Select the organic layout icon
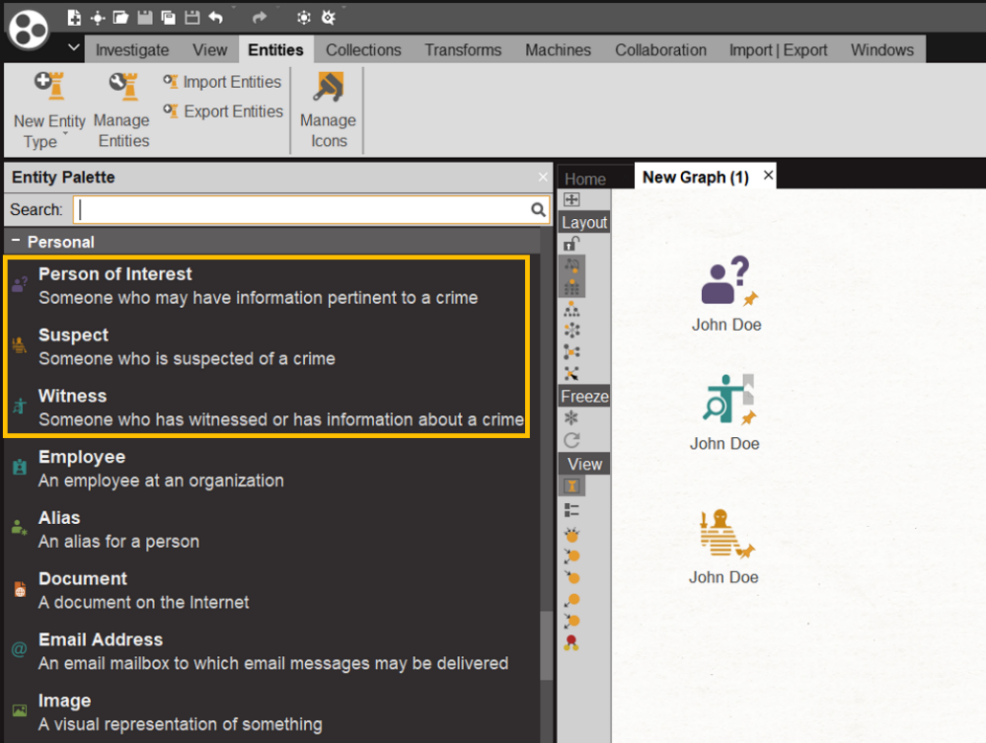Viewport: 986px width, 743px height. pos(572,351)
